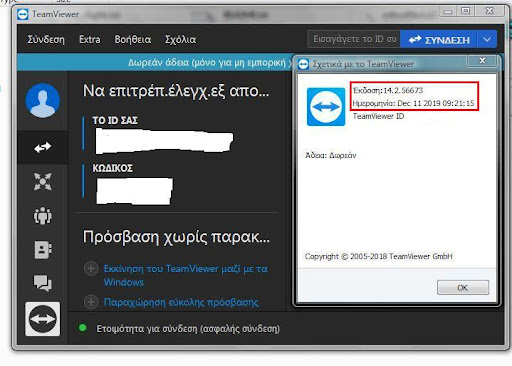
Task: Open the Computers & Contacts sidebar icon
Action: pyautogui.click(x=43, y=250)
